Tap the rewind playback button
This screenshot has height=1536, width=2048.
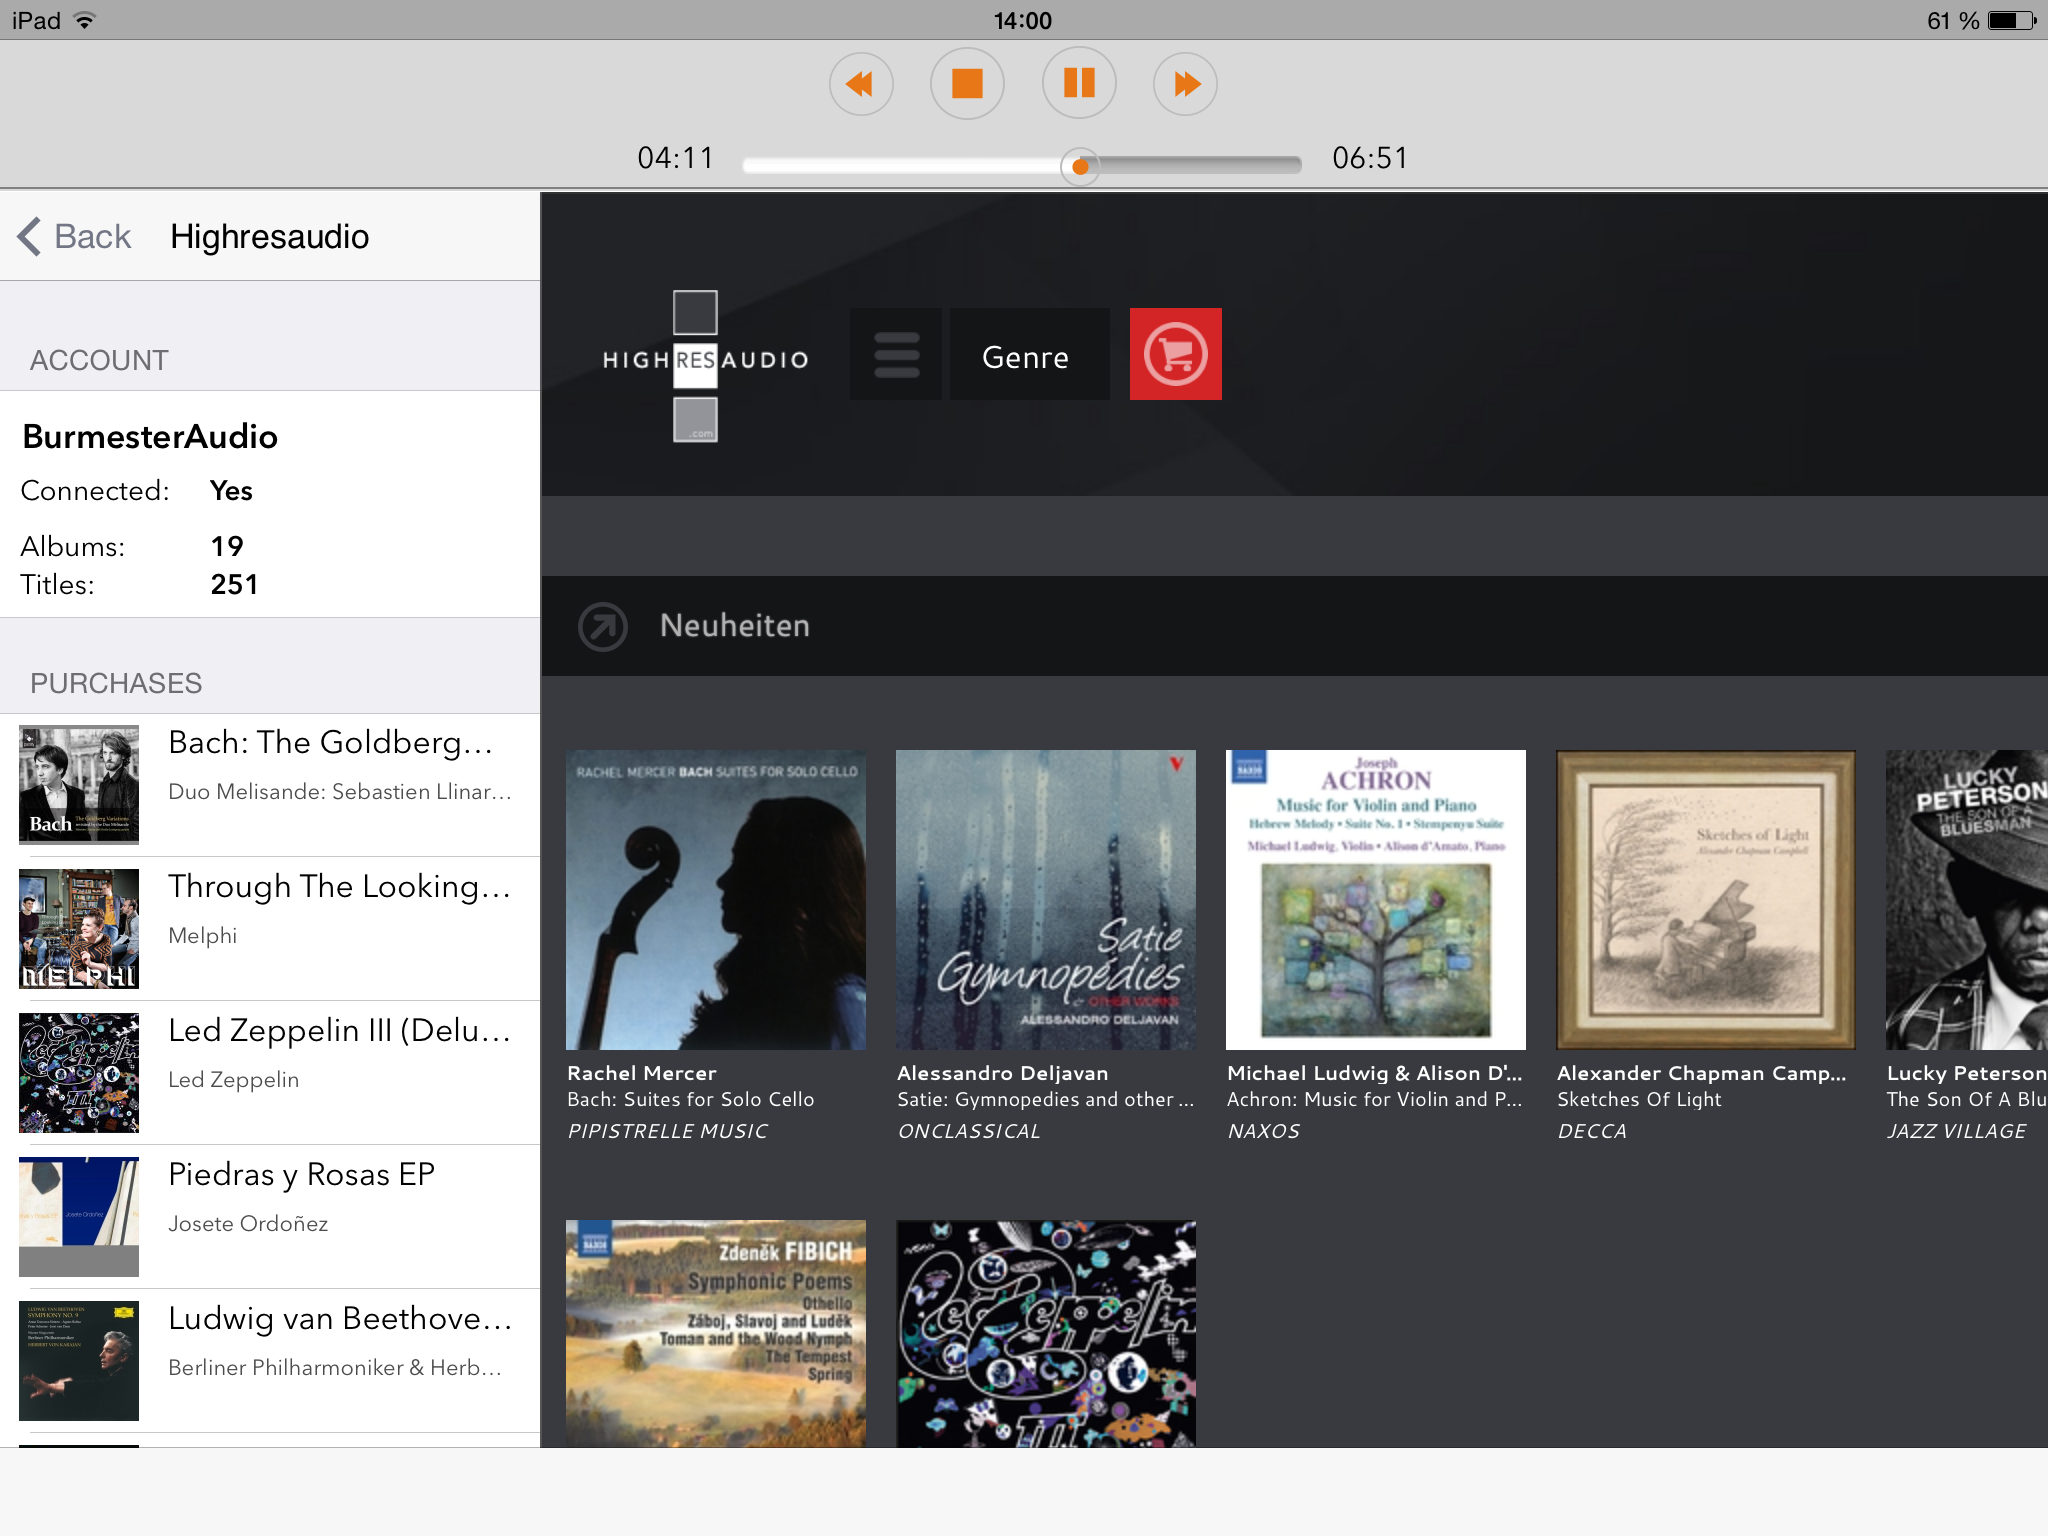coord(860,84)
